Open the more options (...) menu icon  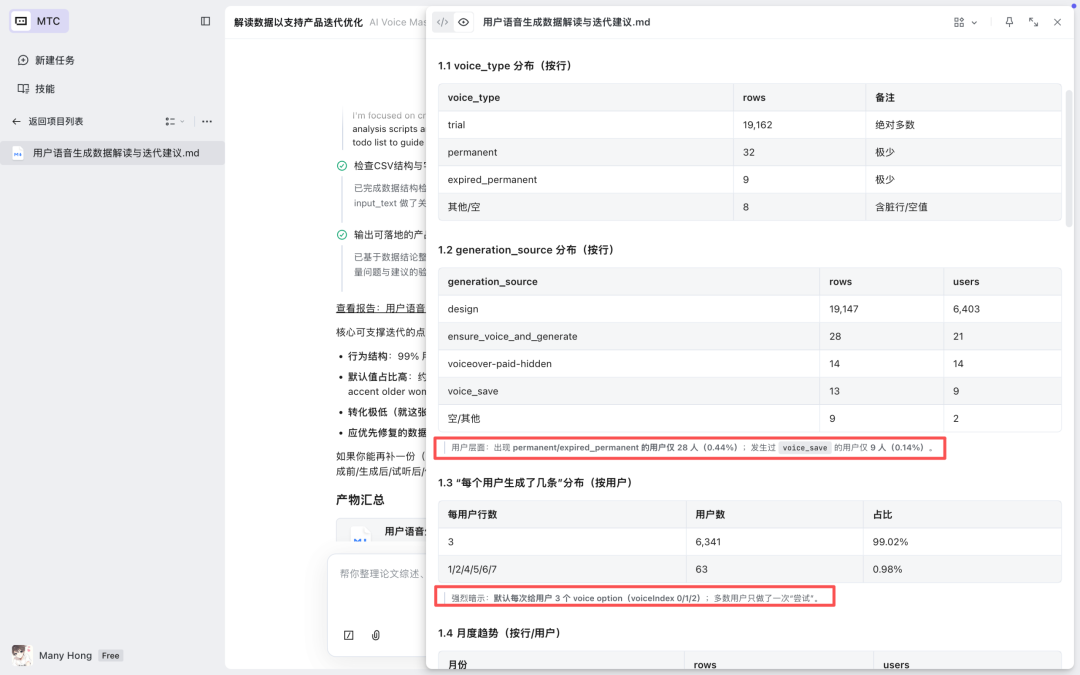tap(207, 120)
